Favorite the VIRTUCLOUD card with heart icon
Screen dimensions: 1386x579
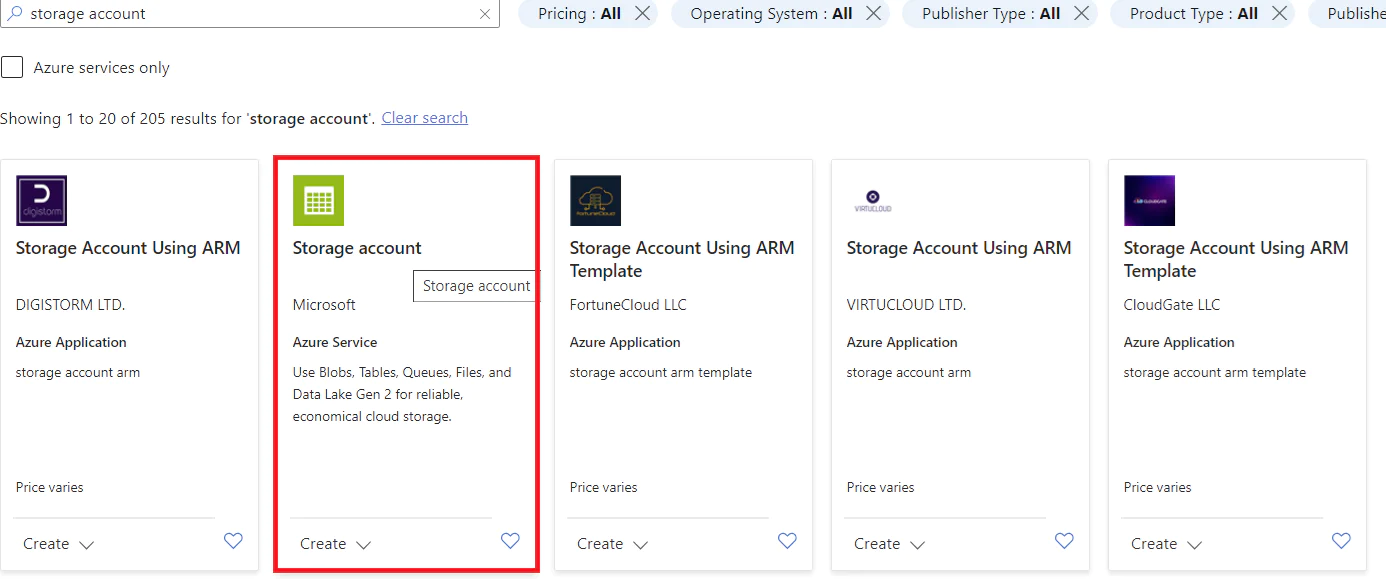(1064, 541)
